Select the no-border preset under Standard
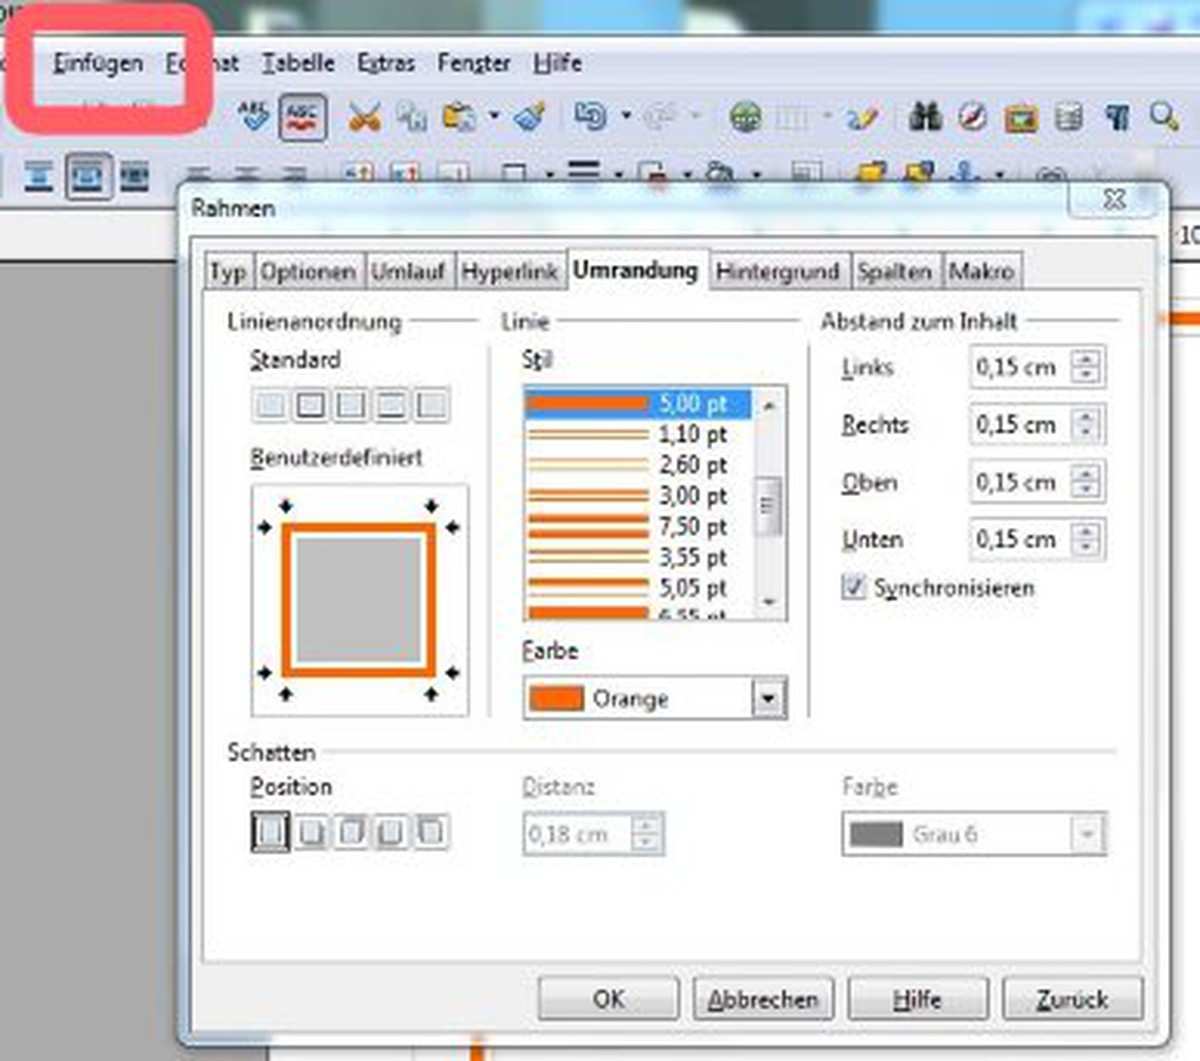The width and height of the screenshot is (1200, 1061). 270,405
